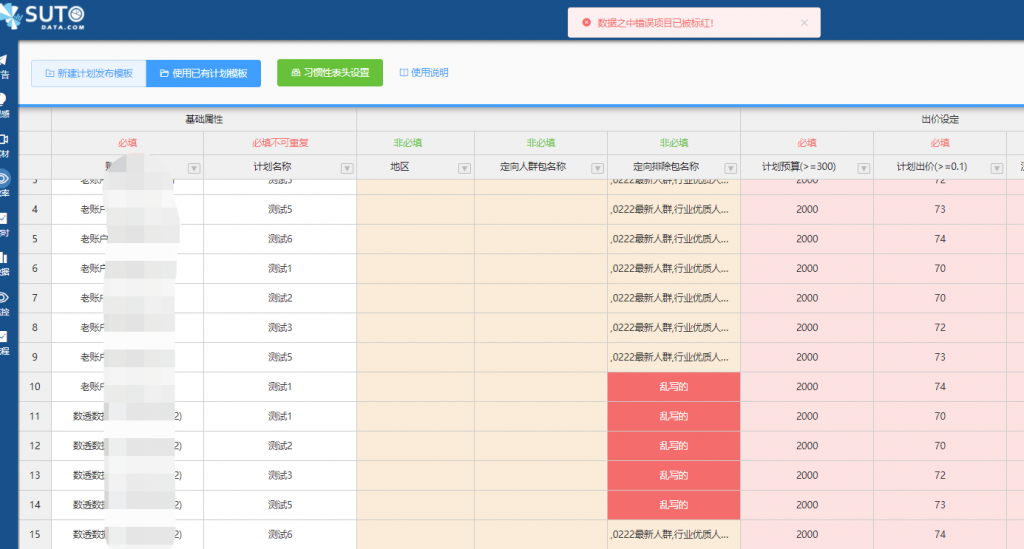
Task: Click red 乱写的 cell in row 13
Action: [x=674, y=475]
